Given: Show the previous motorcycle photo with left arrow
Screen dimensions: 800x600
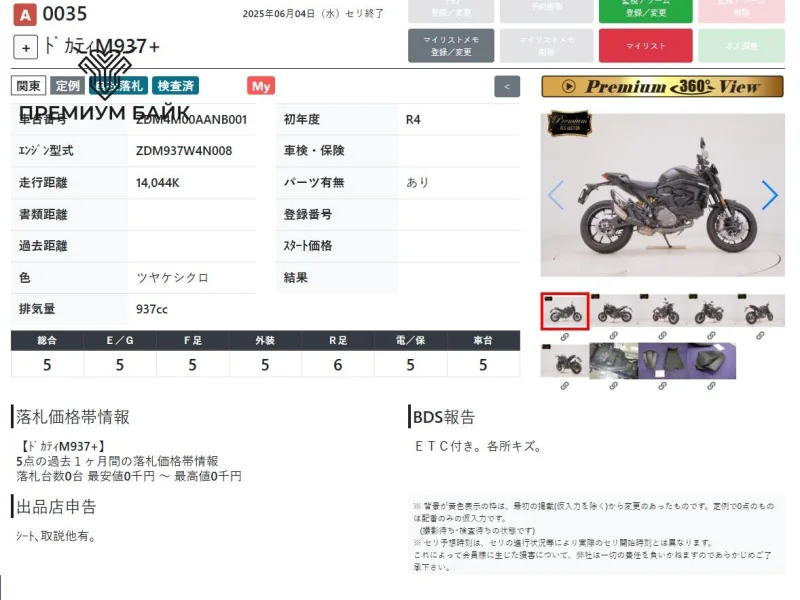Looking at the screenshot, I should 556,195.
